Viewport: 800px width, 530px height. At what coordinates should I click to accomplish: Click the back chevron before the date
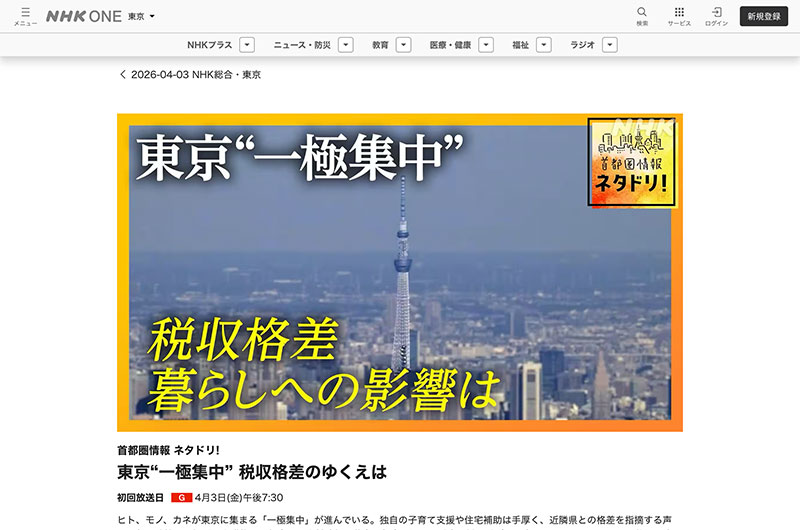point(122,74)
